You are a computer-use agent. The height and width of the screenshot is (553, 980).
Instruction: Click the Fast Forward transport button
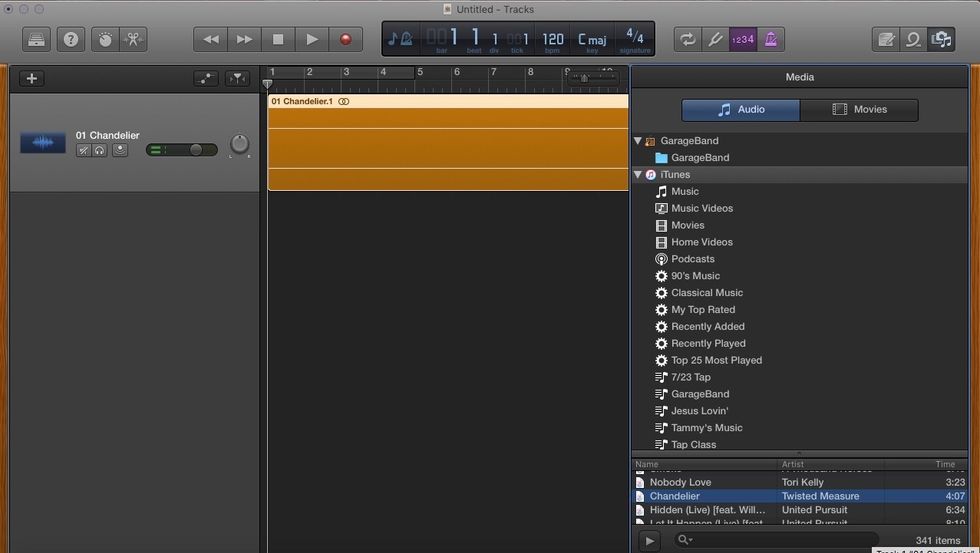point(244,40)
